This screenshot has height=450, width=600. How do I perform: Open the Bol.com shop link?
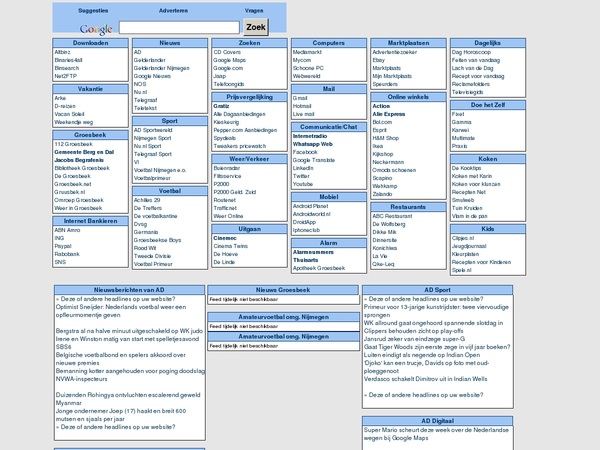point(382,122)
